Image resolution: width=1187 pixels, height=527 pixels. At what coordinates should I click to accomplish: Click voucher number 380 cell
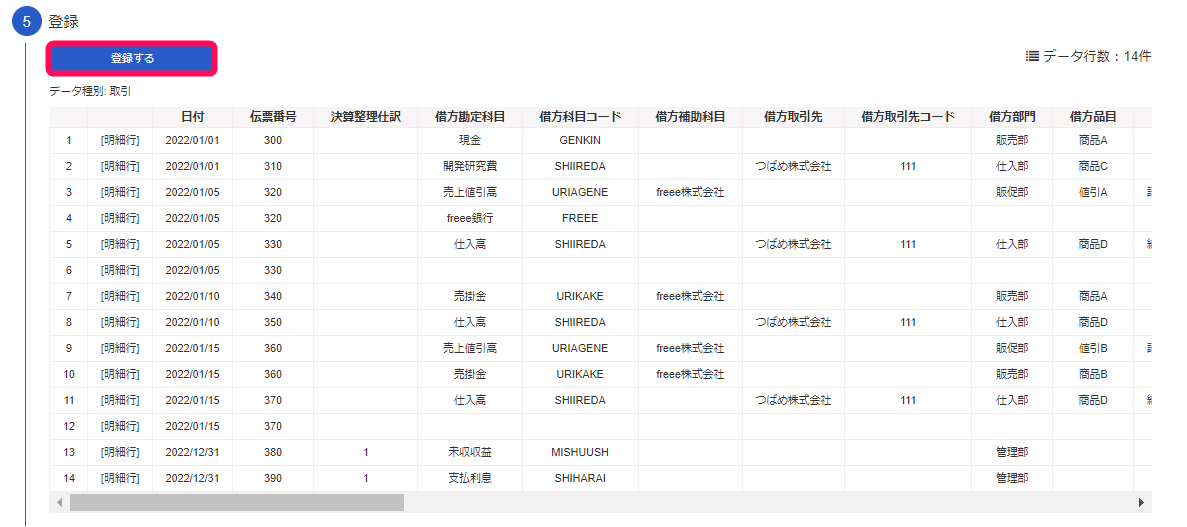coord(273,452)
